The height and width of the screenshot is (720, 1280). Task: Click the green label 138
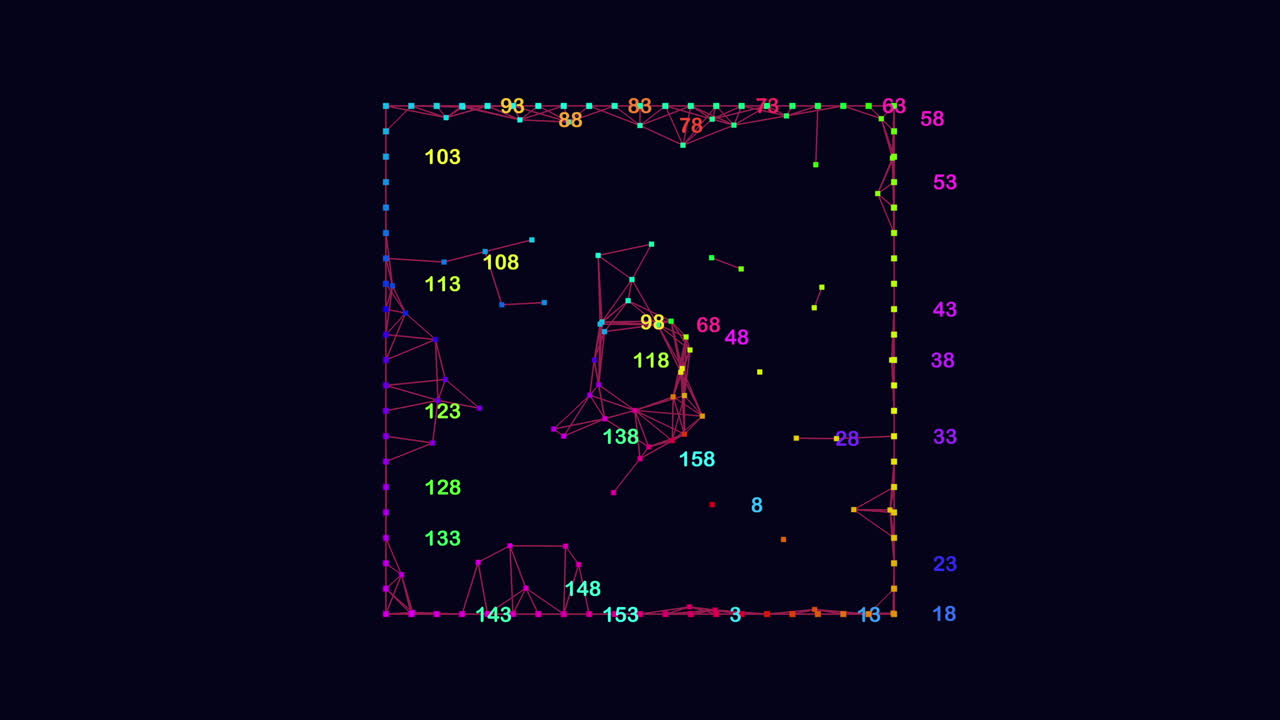[620, 437]
